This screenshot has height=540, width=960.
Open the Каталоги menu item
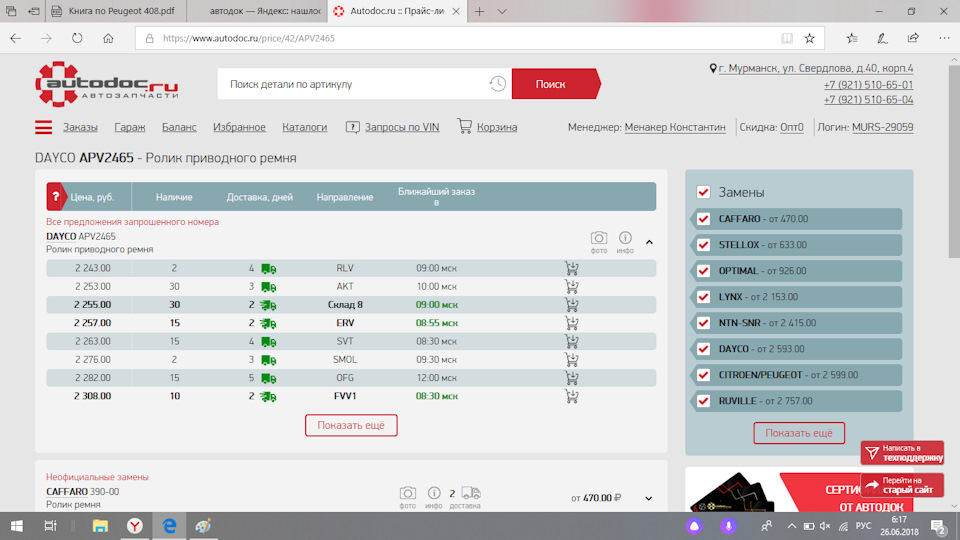click(304, 127)
